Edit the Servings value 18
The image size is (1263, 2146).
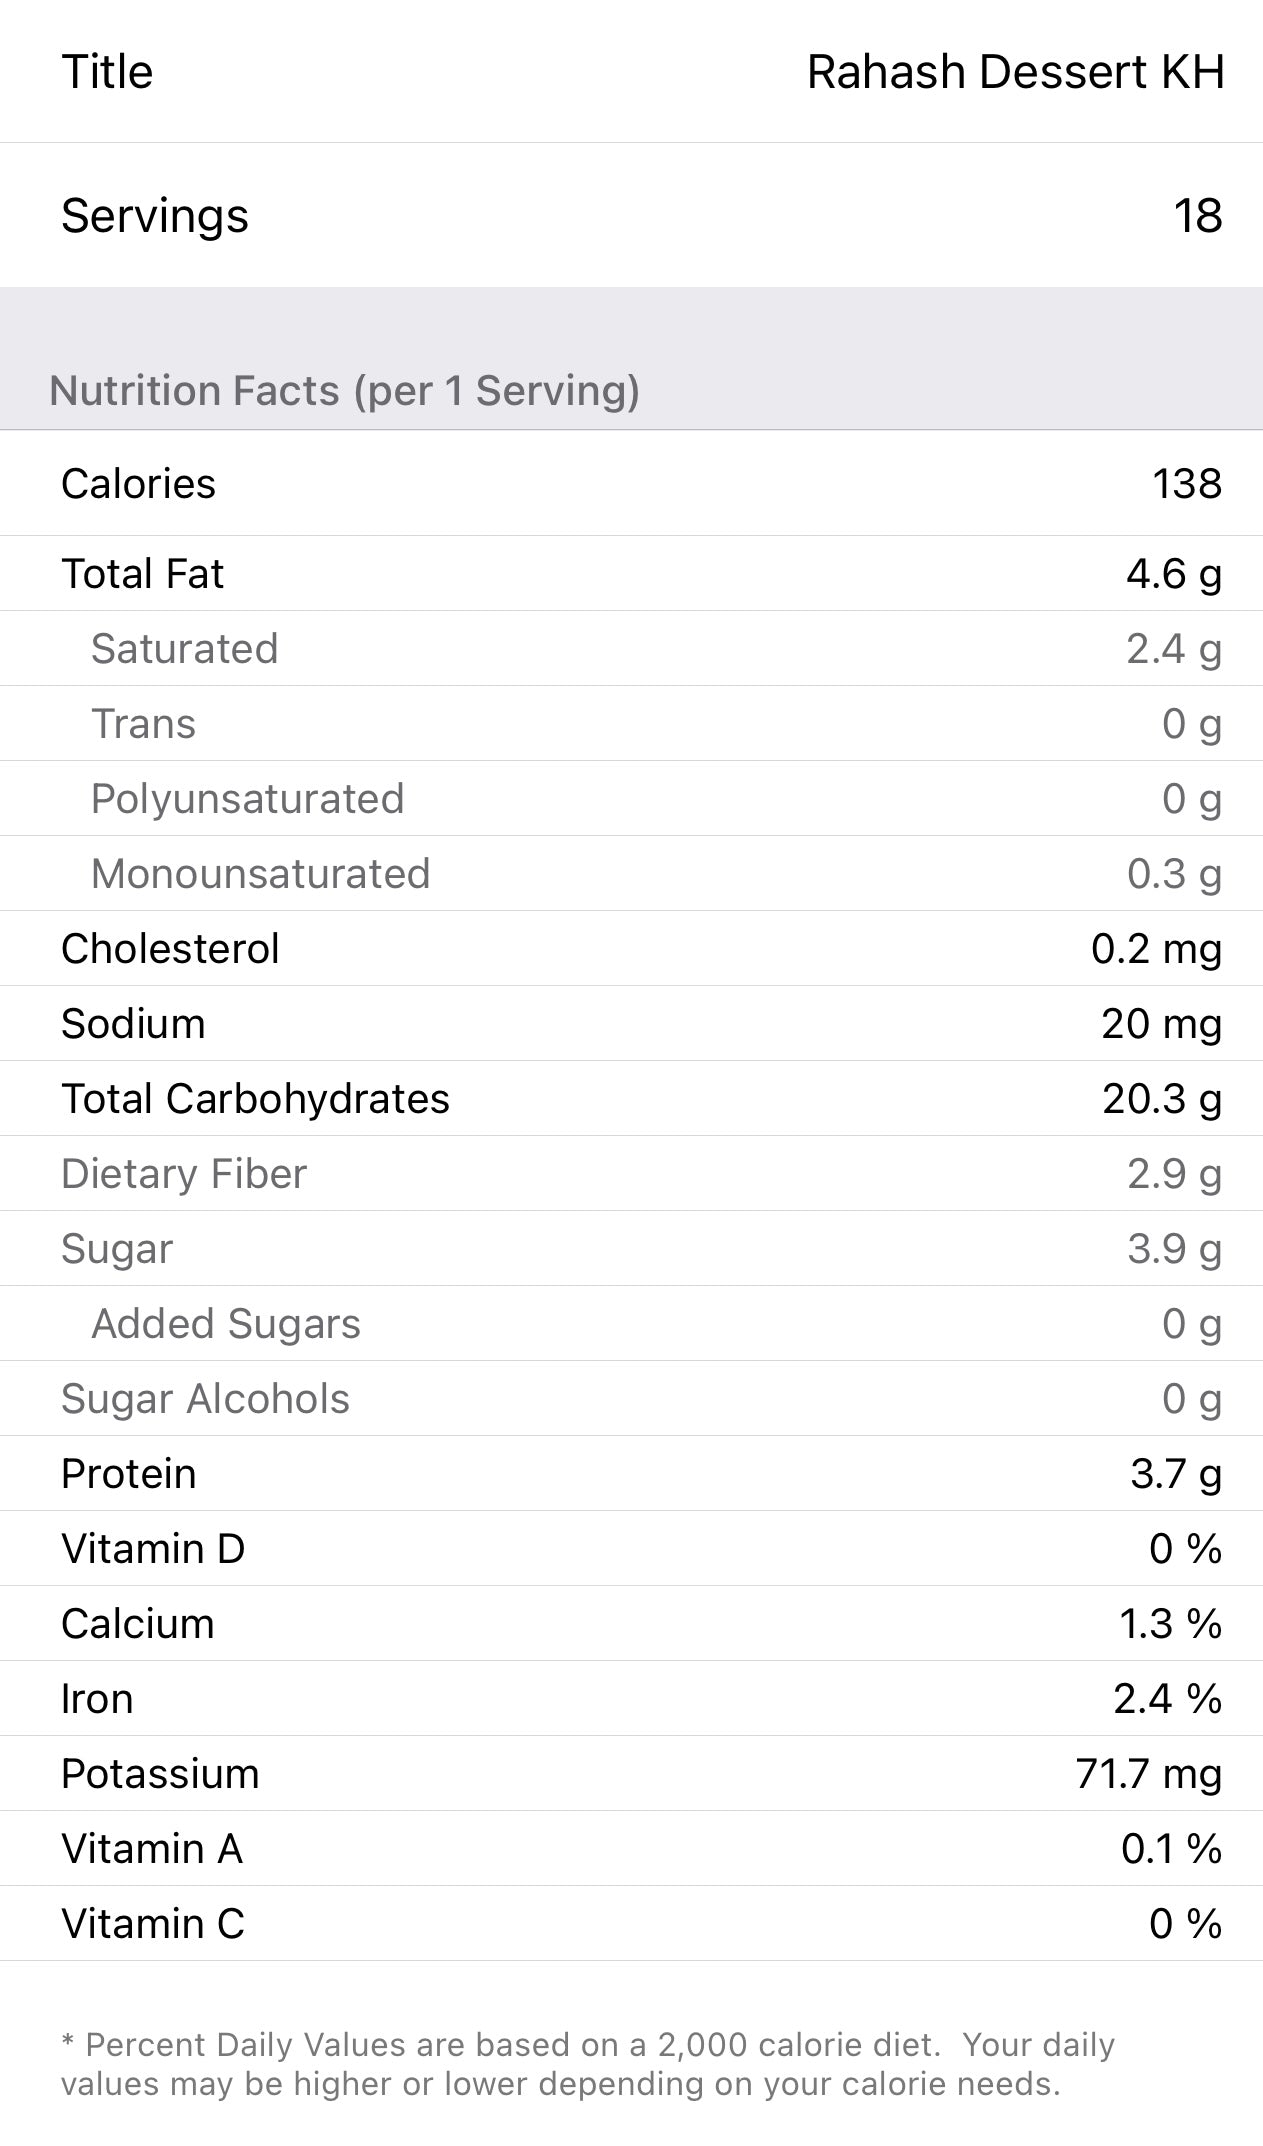coord(1197,216)
